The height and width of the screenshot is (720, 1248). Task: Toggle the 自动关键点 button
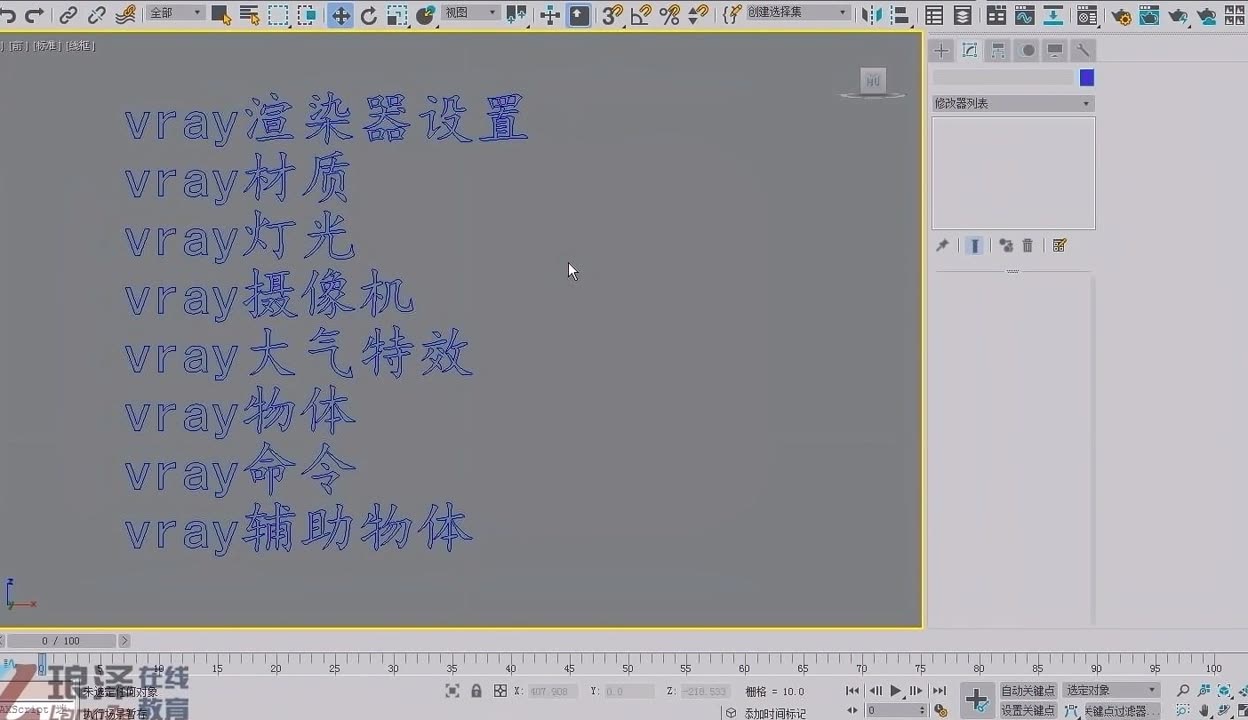1028,691
